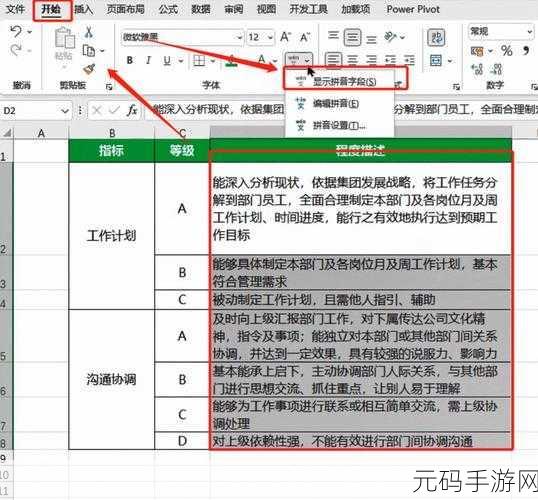Toggle Underline formatting
538x500 pixels.
pos(167,61)
